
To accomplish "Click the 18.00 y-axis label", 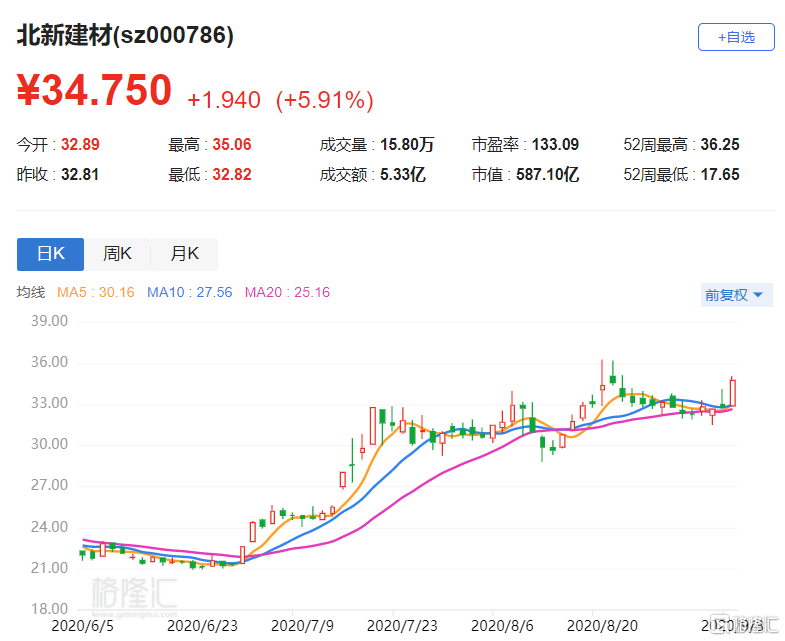I will click(49, 609).
